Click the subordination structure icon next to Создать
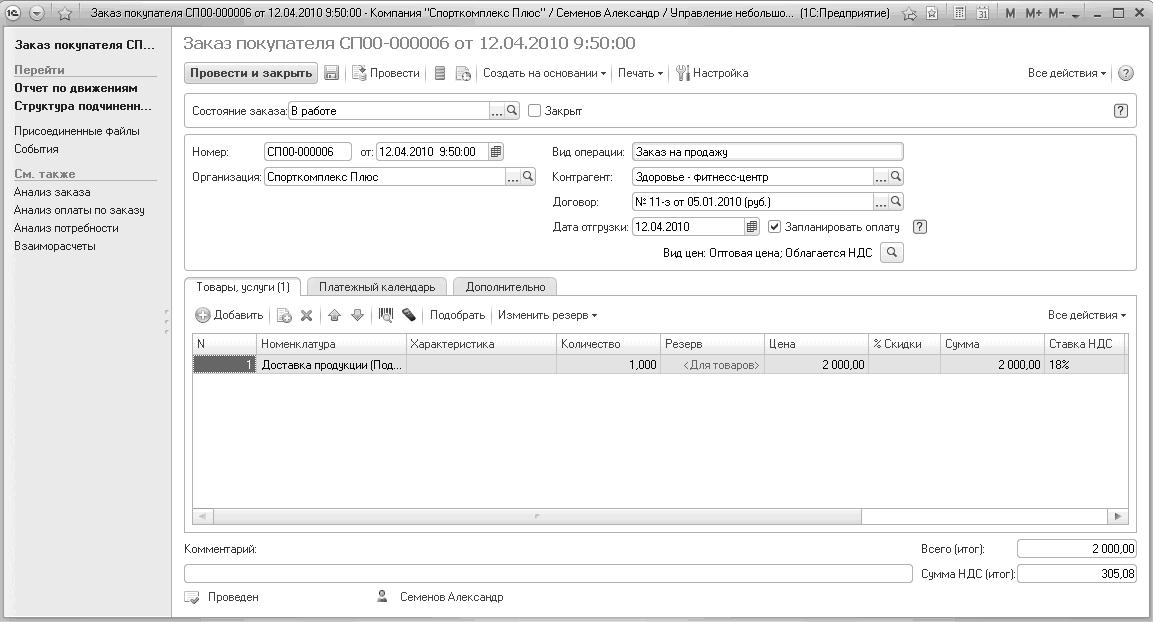This screenshot has height=622, width=1153. tap(463, 73)
